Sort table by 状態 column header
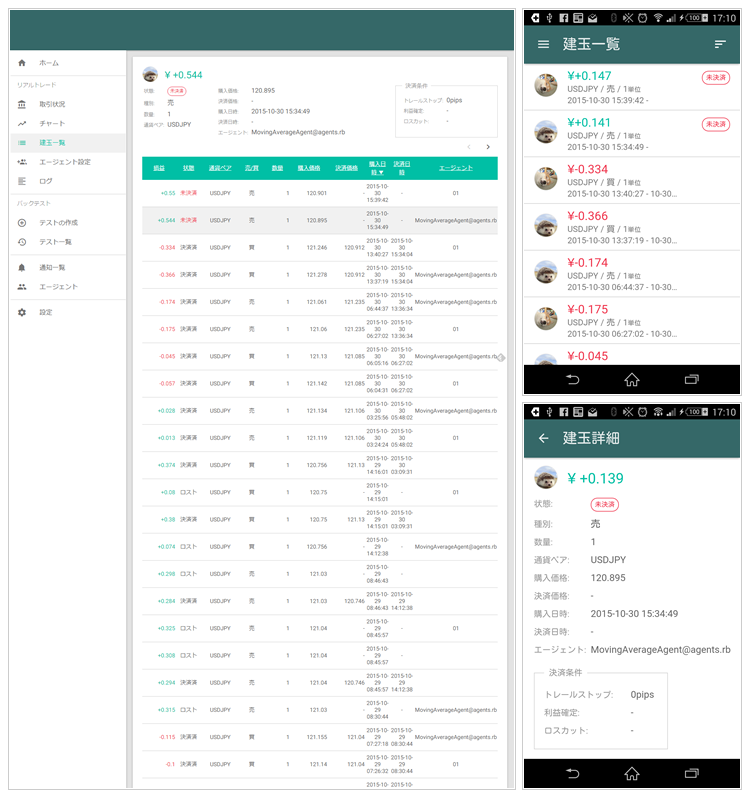The width and height of the screenshot is (750, 805). (x=188, y=168)
